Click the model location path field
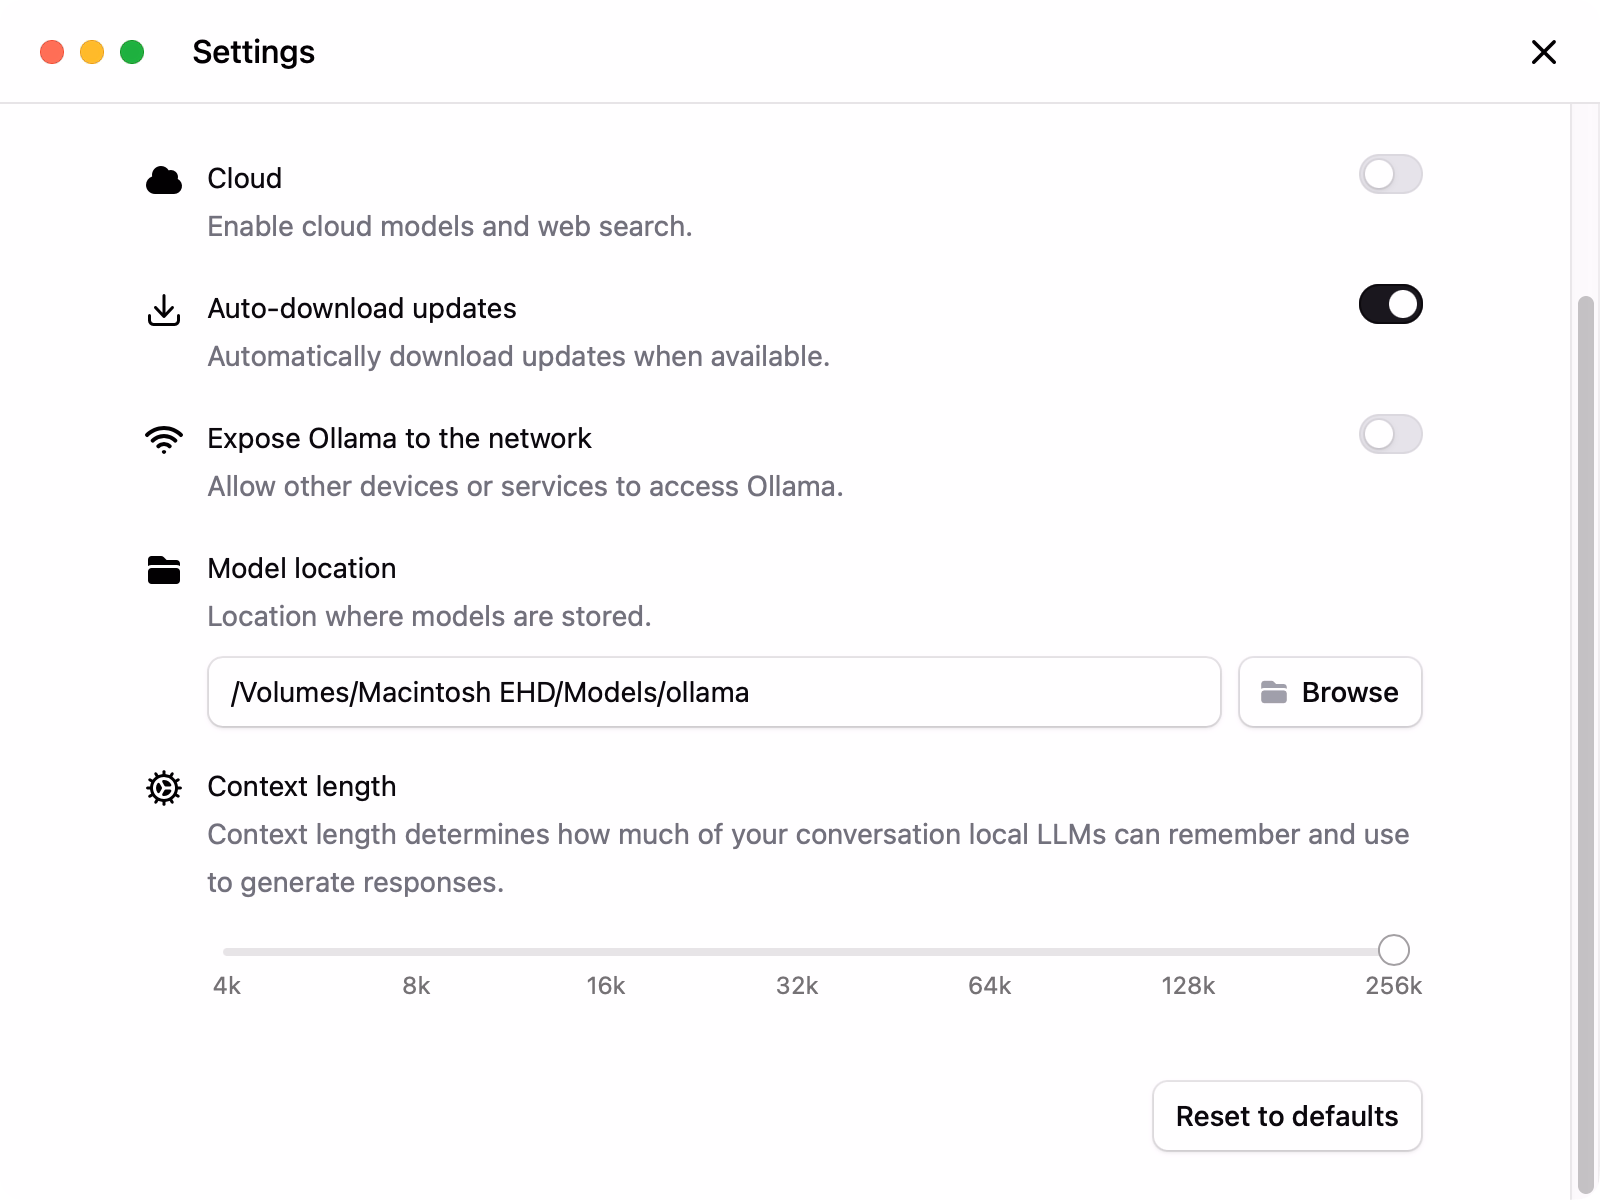Viewport: 1600px width, 1200px height. (714, 692)
